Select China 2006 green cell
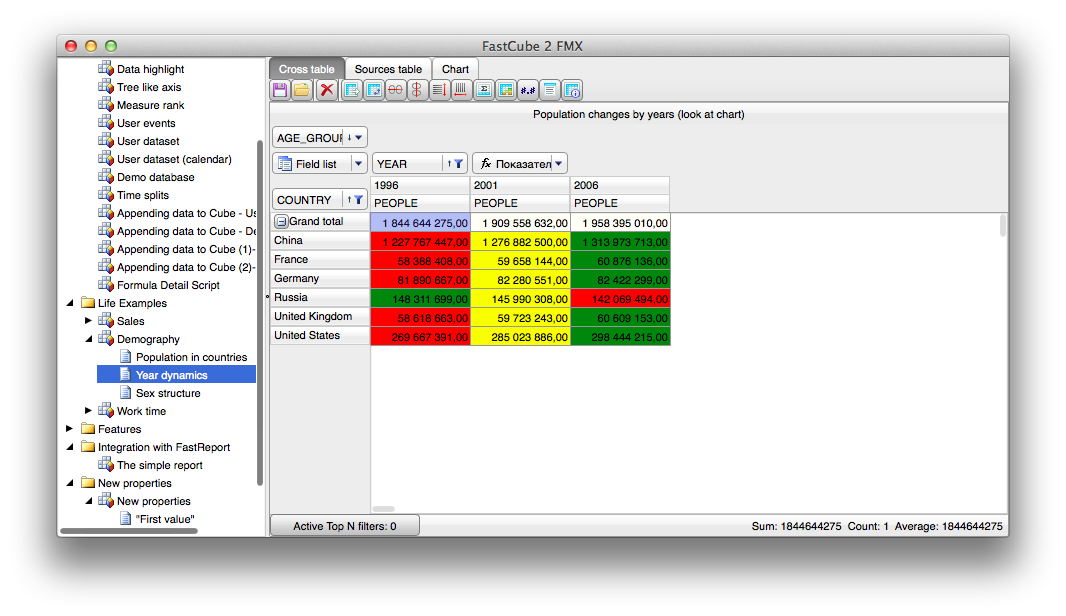The width and height of the screenshot is (1066, 616). (621, 242)
